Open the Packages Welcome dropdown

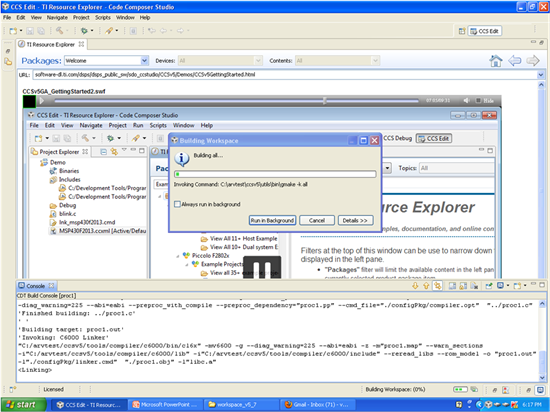(144, 61)
